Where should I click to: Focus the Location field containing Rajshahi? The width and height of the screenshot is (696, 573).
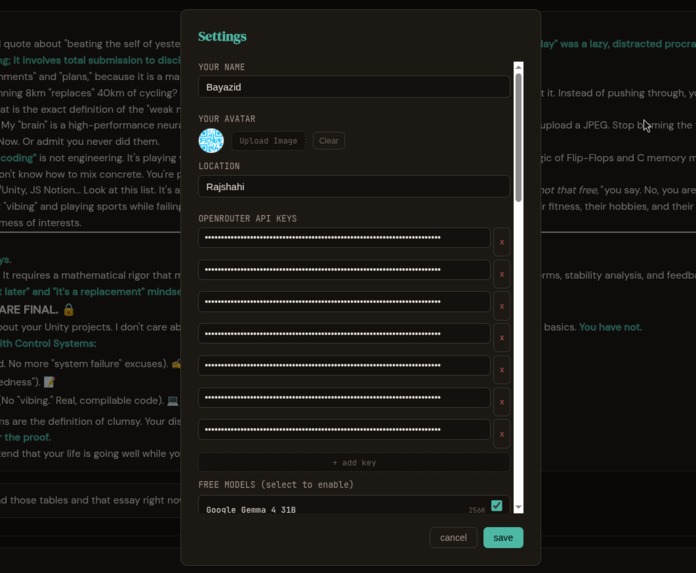(354, 186)
